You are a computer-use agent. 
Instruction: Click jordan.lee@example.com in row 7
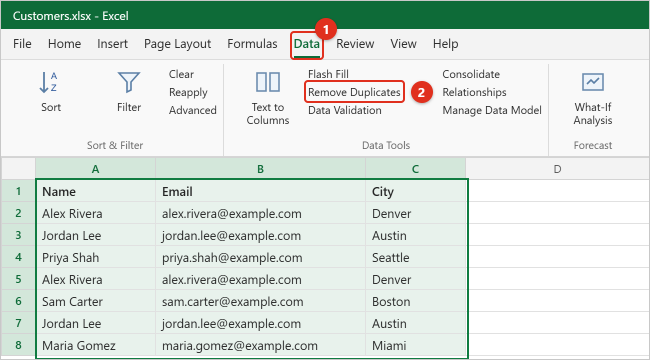(x=260, y=323)
